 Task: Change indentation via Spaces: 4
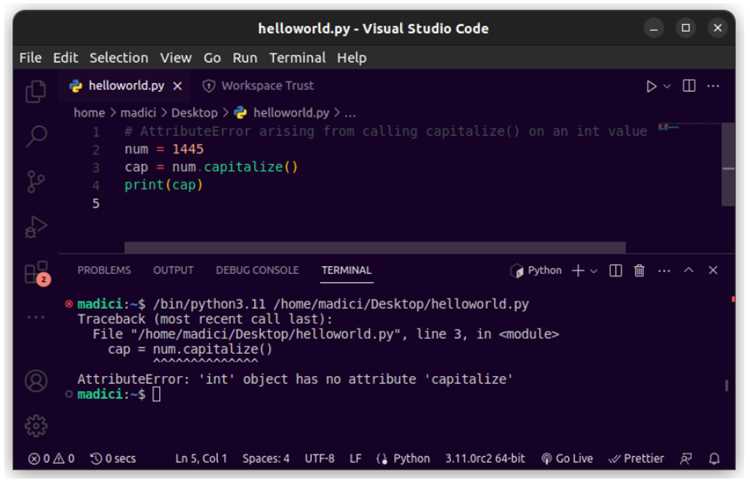point(265,459)
